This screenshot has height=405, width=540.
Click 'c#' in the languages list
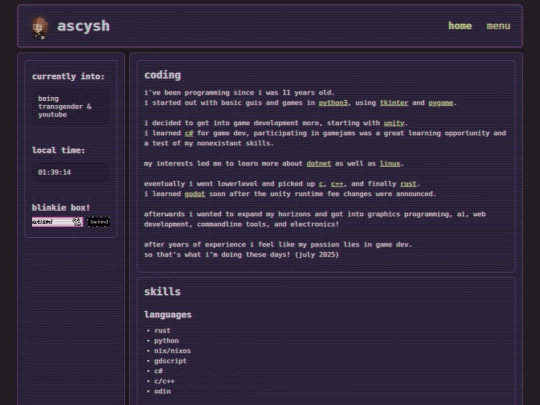[158, 371]
